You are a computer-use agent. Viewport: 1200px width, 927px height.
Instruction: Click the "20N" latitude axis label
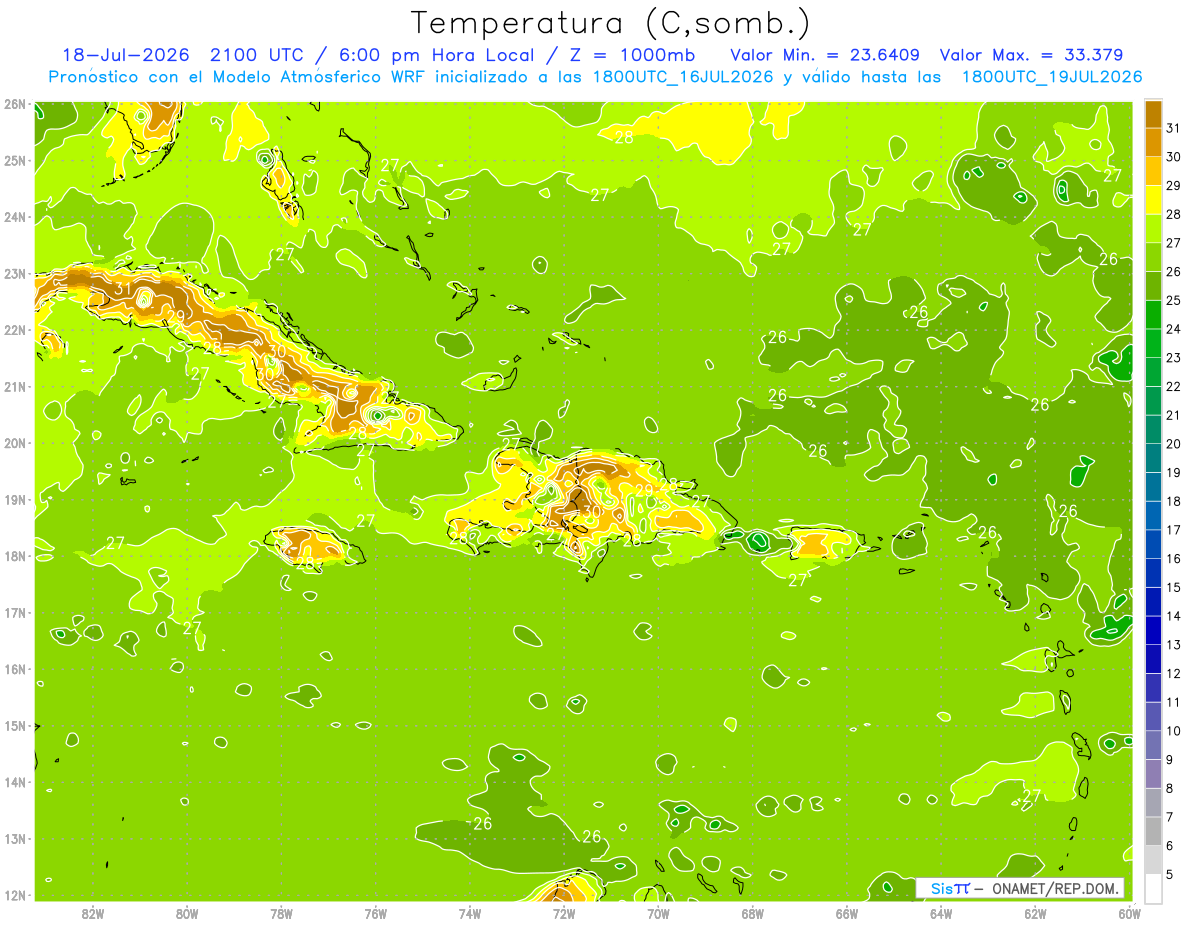click(15, 443)
